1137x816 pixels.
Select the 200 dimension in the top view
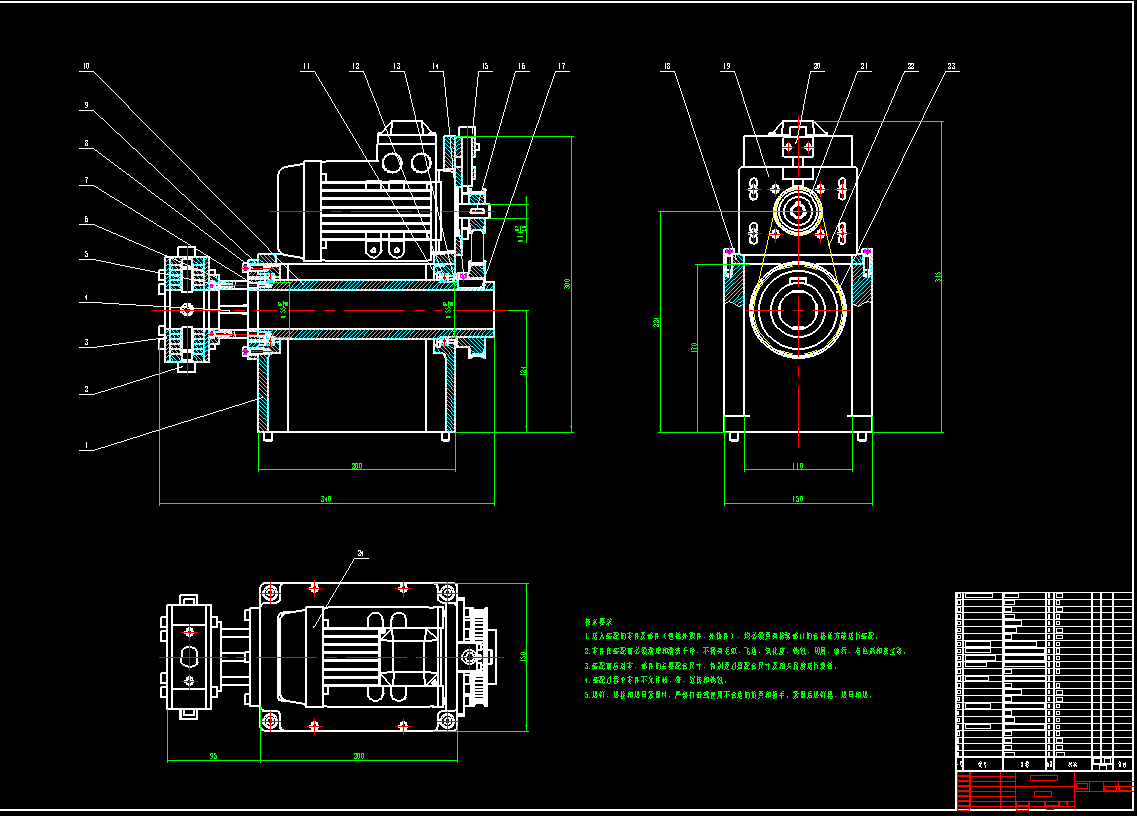(x=359, y=756)
